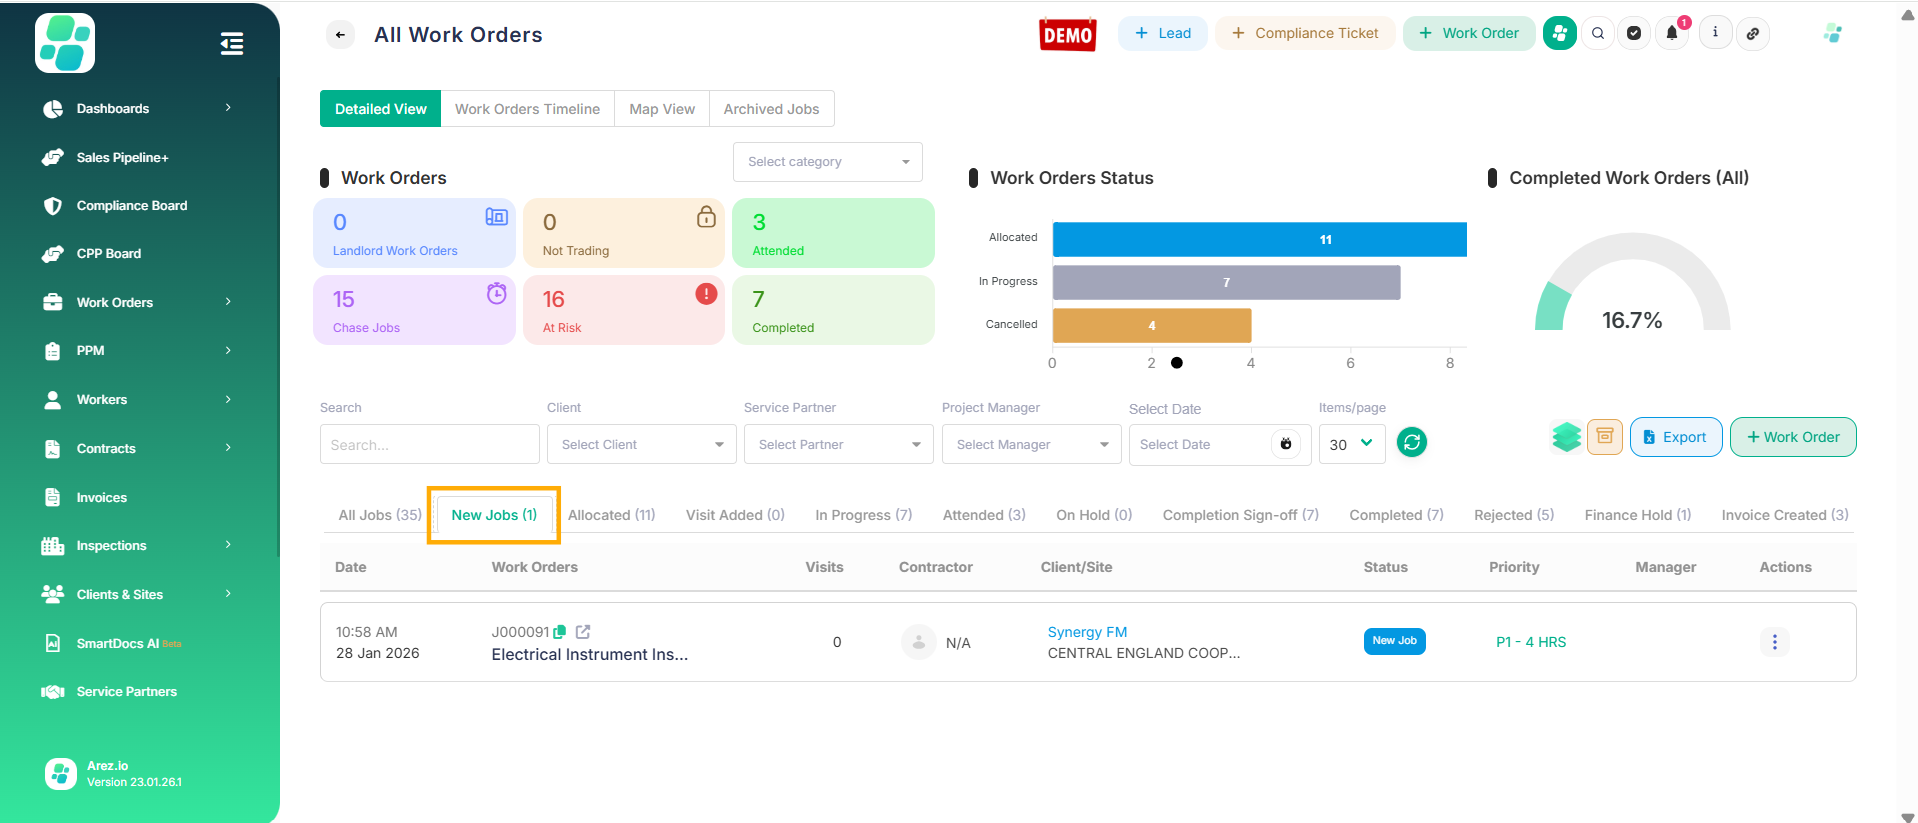This screenshot has width=1918, height=823.
Task: Select the At Risk work orders card
Action: pyautogui.click(x=623, y=311)
